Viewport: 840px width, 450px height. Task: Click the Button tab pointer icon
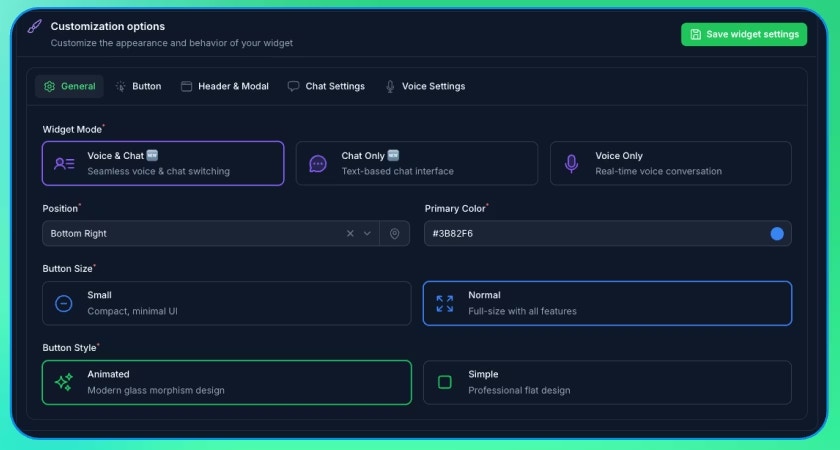point(121,86)
